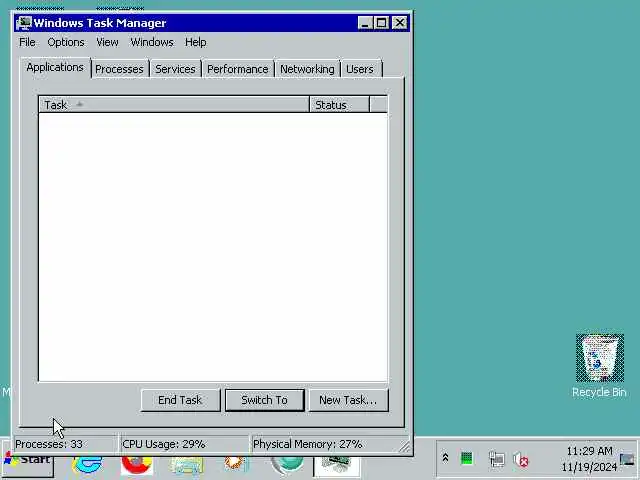Switch to the Performance tab
The image size is (640, 480).
(x=238, y=69)
